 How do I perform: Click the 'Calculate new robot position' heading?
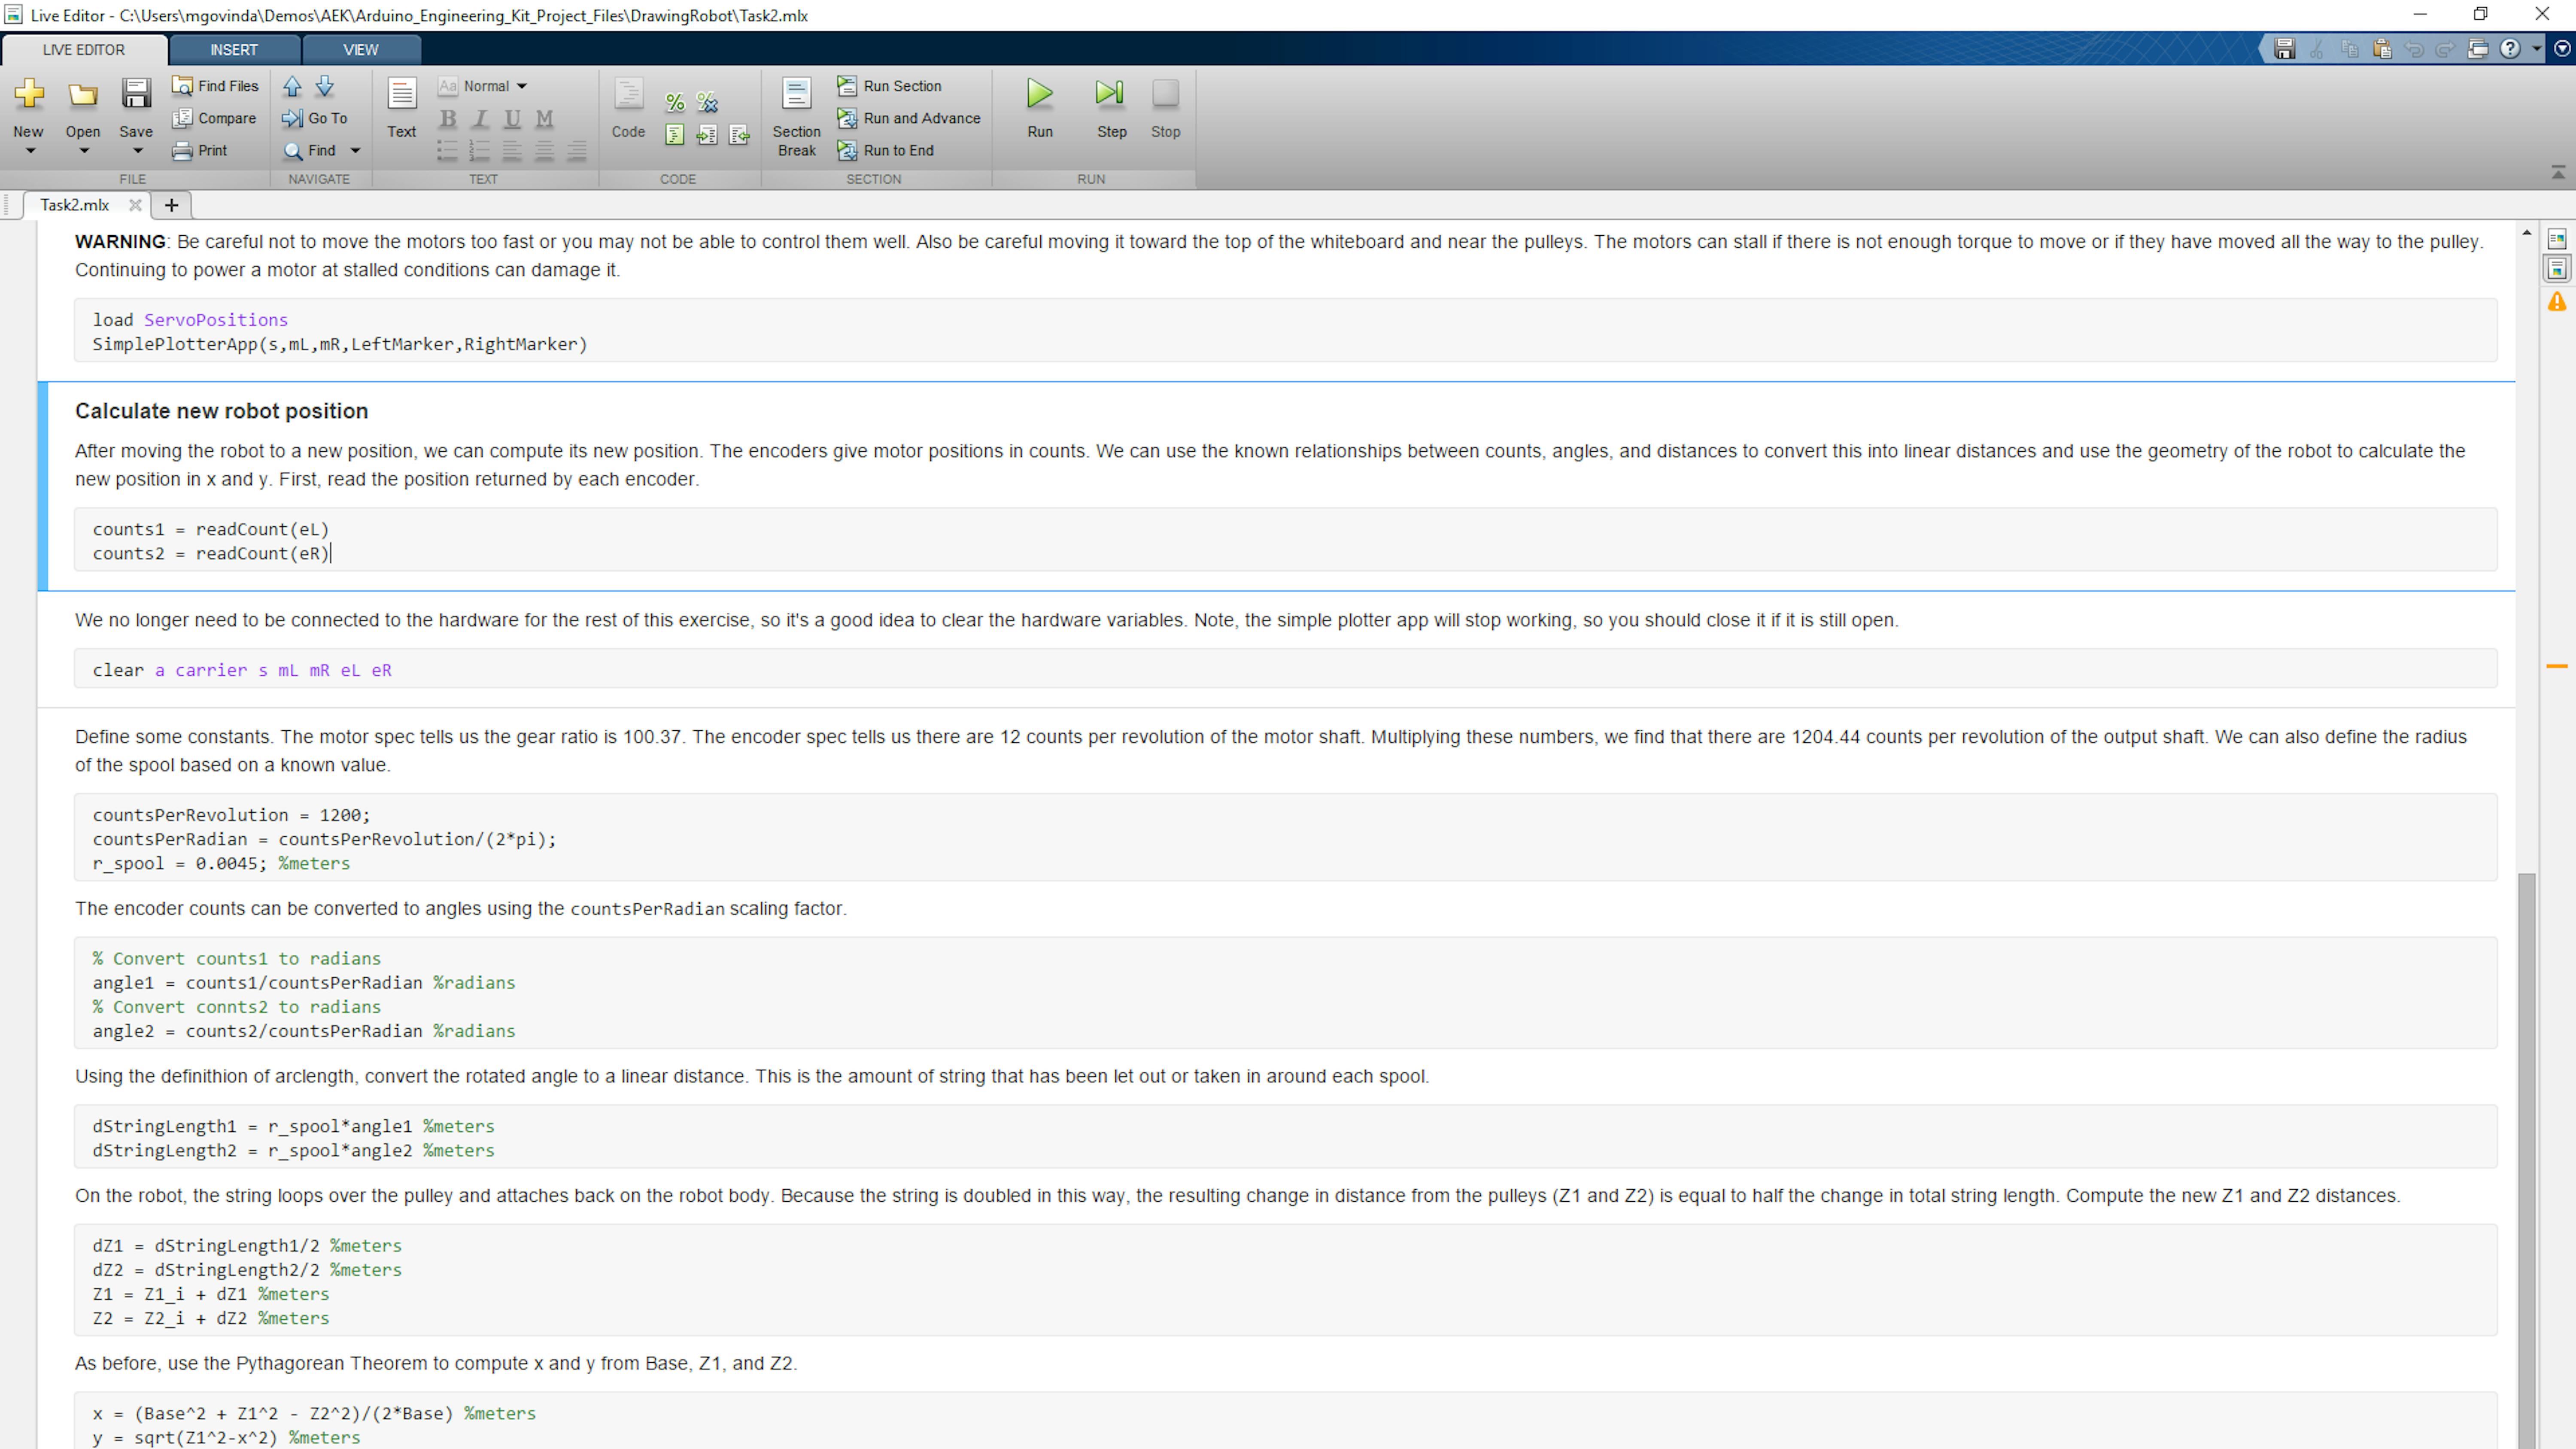[x=221, y=411]
